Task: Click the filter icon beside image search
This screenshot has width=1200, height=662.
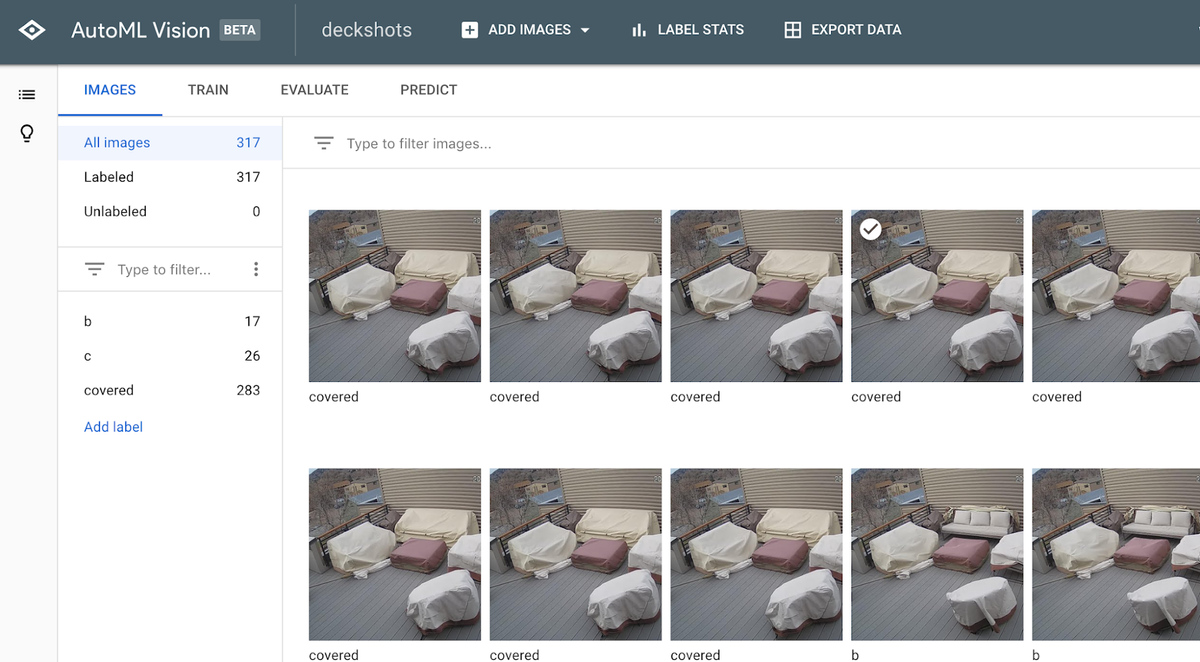Action: 323,144
